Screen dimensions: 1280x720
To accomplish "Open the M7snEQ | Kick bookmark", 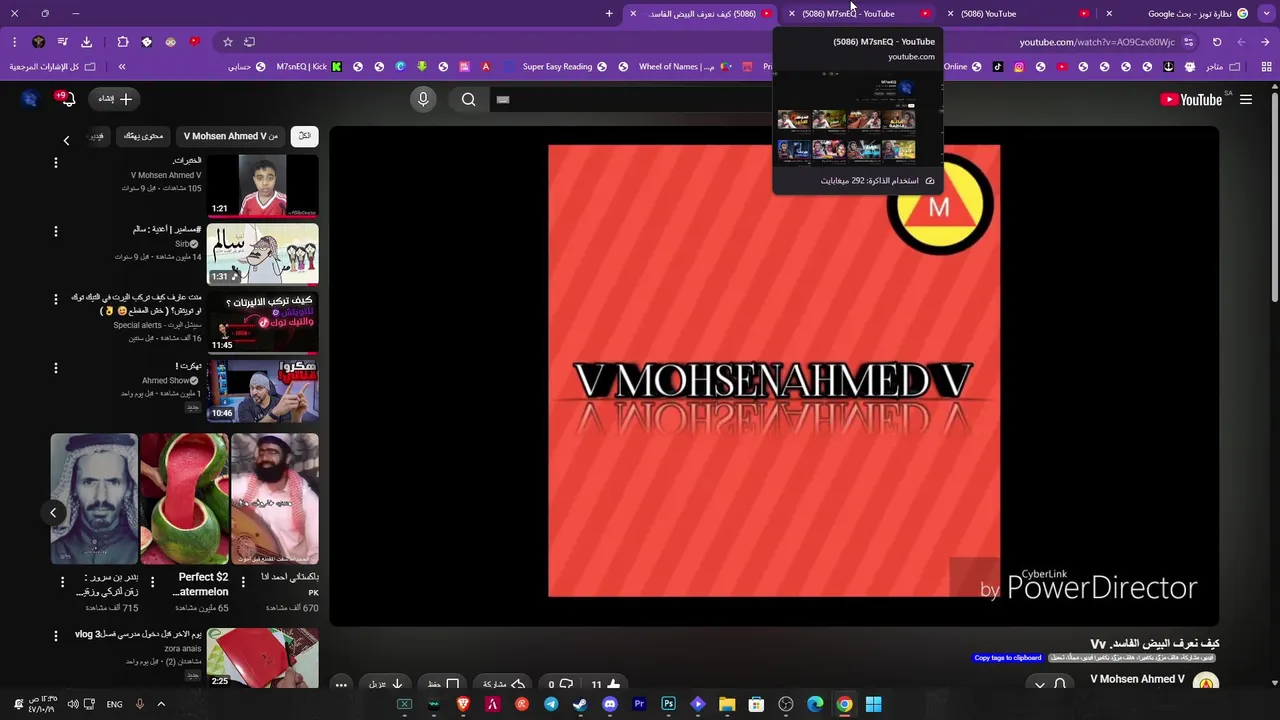I will pyautogui.click(x=309, y=67).
